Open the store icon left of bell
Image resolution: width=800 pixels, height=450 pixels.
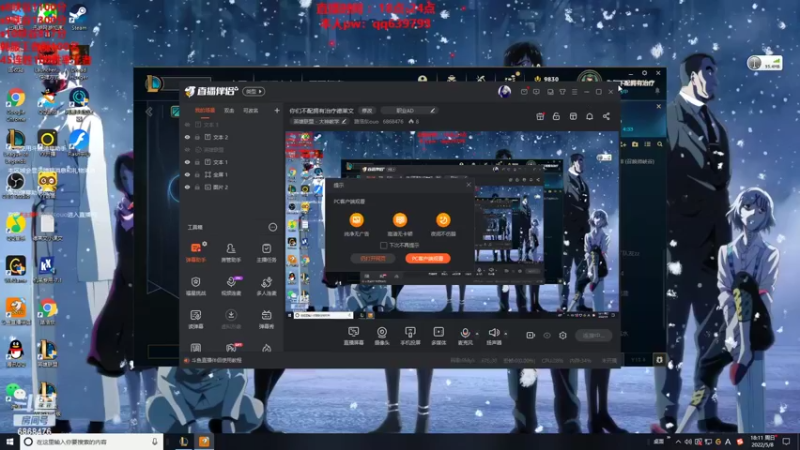[573, 116]
